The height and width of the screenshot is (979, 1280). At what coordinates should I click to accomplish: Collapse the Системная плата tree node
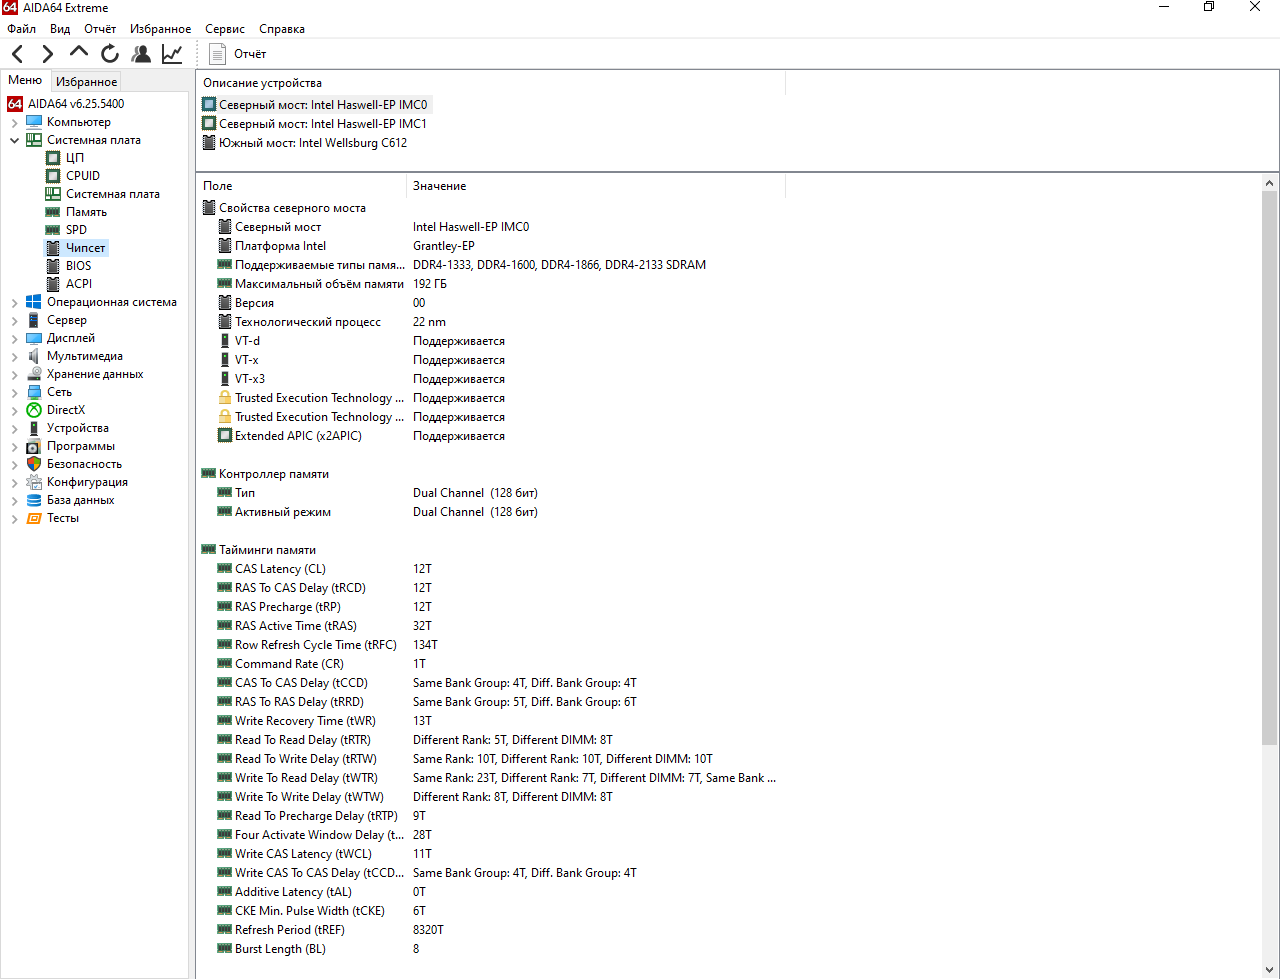coord(15,140)
